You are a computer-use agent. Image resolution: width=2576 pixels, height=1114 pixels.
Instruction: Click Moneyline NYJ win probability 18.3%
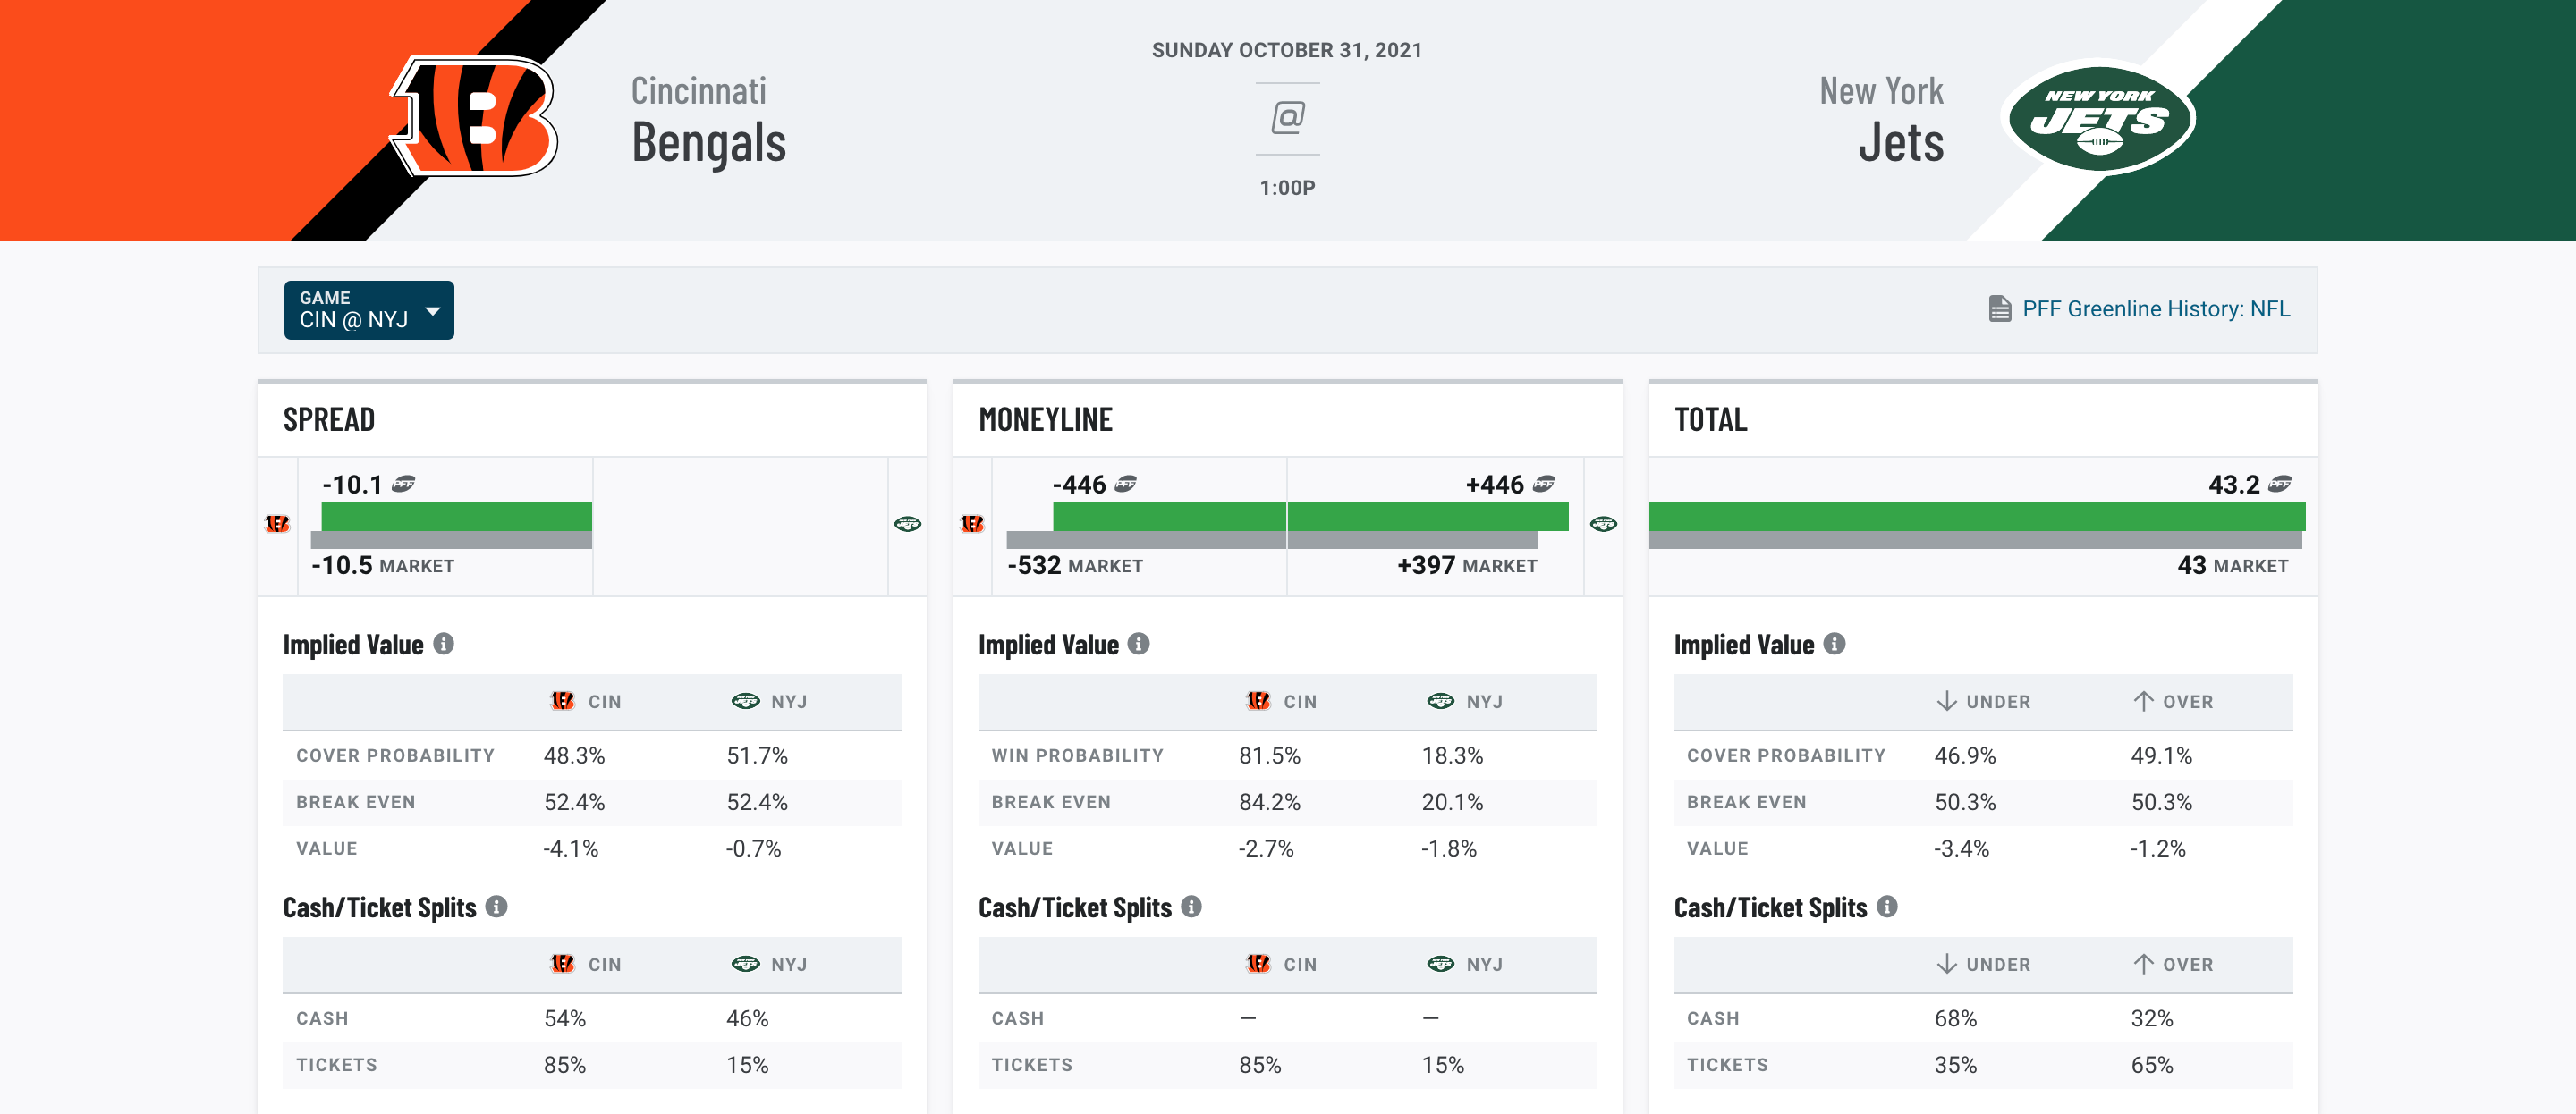coord(1453,756)
